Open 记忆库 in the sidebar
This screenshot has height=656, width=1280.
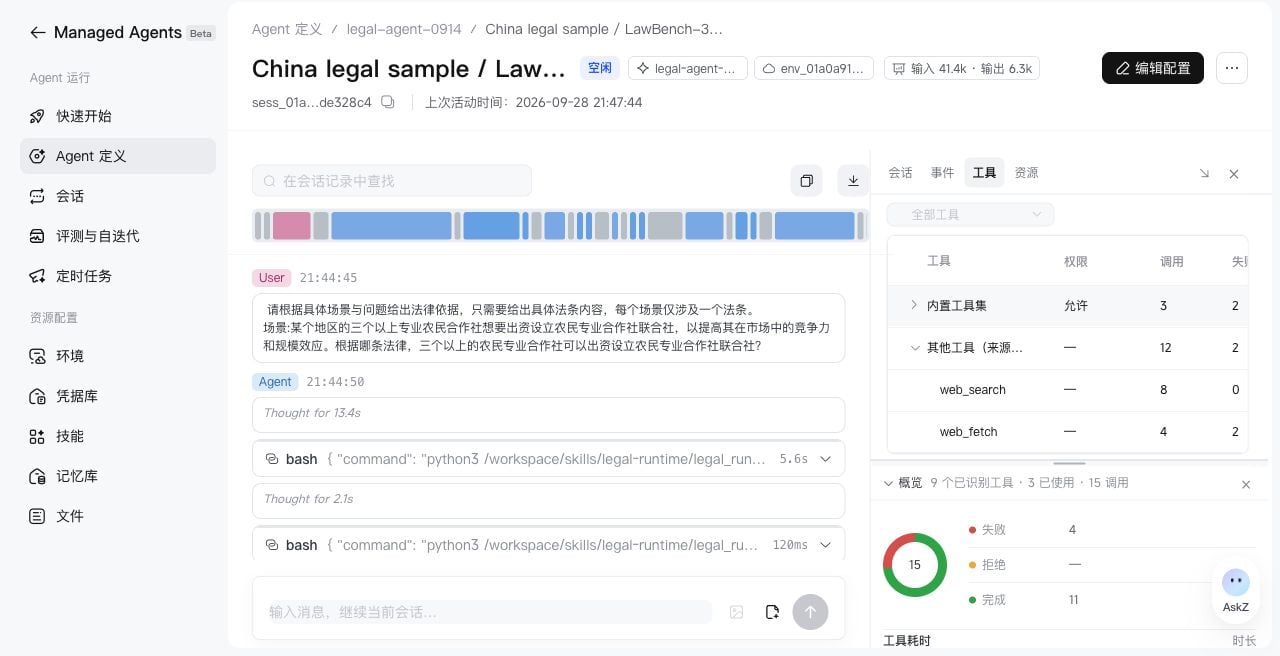pos(118,476)
